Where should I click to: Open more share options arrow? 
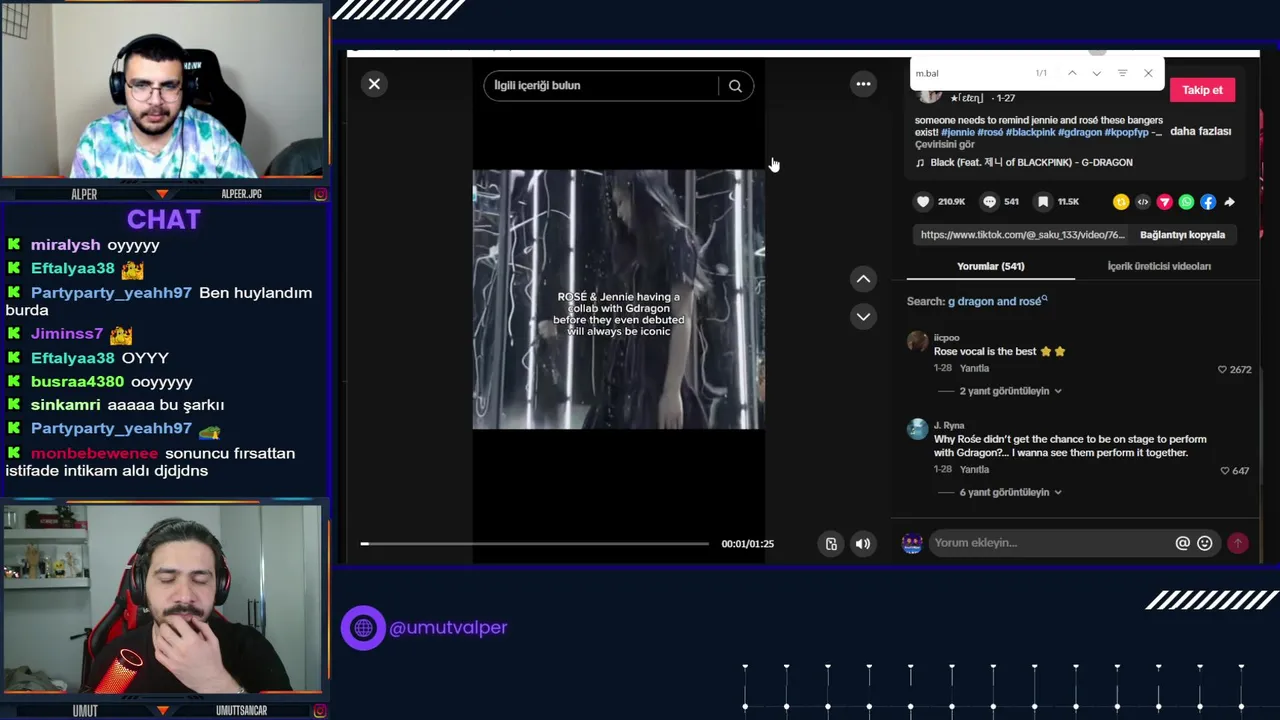pos(1229,202)
